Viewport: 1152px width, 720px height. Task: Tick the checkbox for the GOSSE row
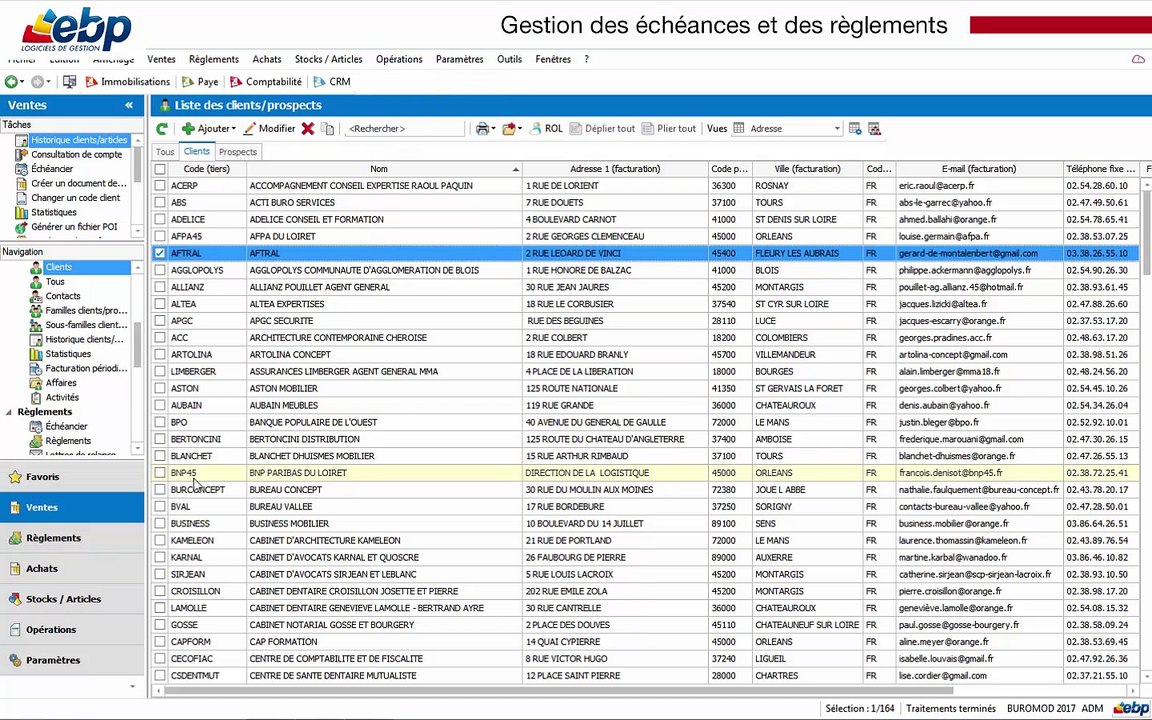pyautogui.click(x=160, y=625)
